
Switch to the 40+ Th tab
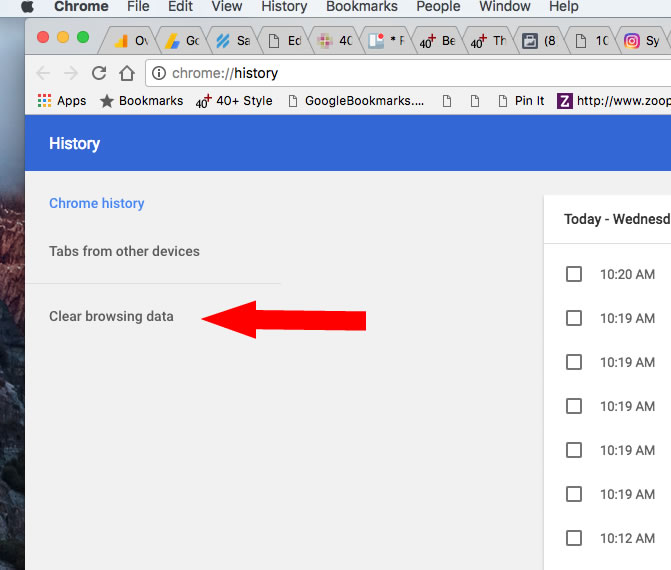490,41
